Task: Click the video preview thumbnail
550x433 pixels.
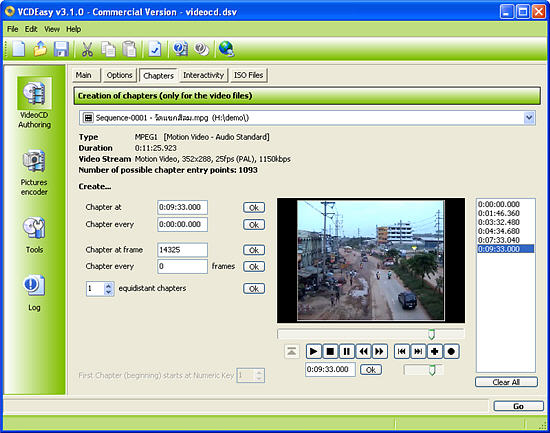Action: 371,260
